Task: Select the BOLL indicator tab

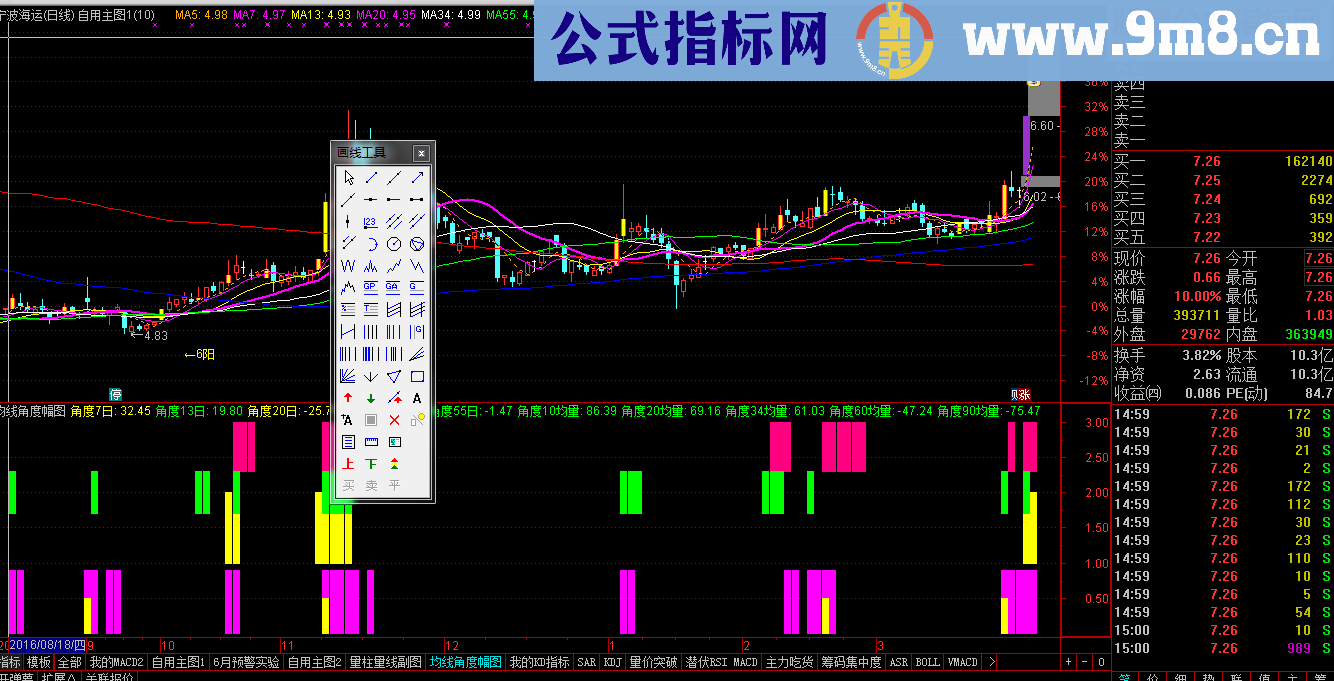Action: [x=927, y=662]
